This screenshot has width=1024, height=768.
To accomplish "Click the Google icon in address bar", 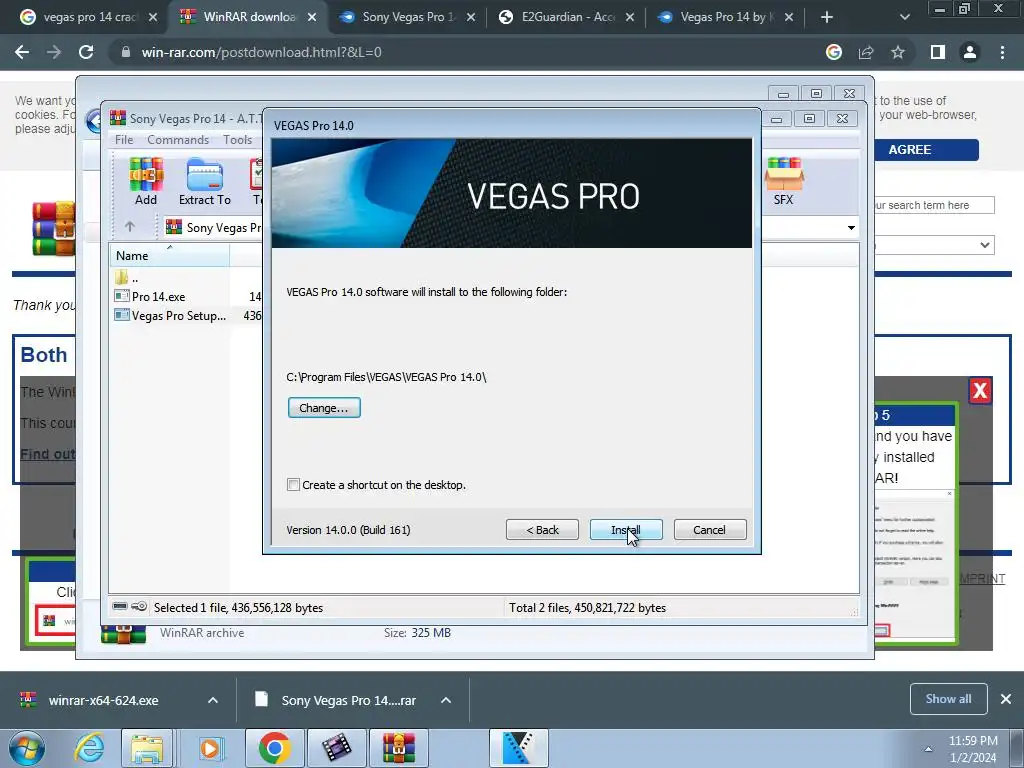I will (834, 52).
